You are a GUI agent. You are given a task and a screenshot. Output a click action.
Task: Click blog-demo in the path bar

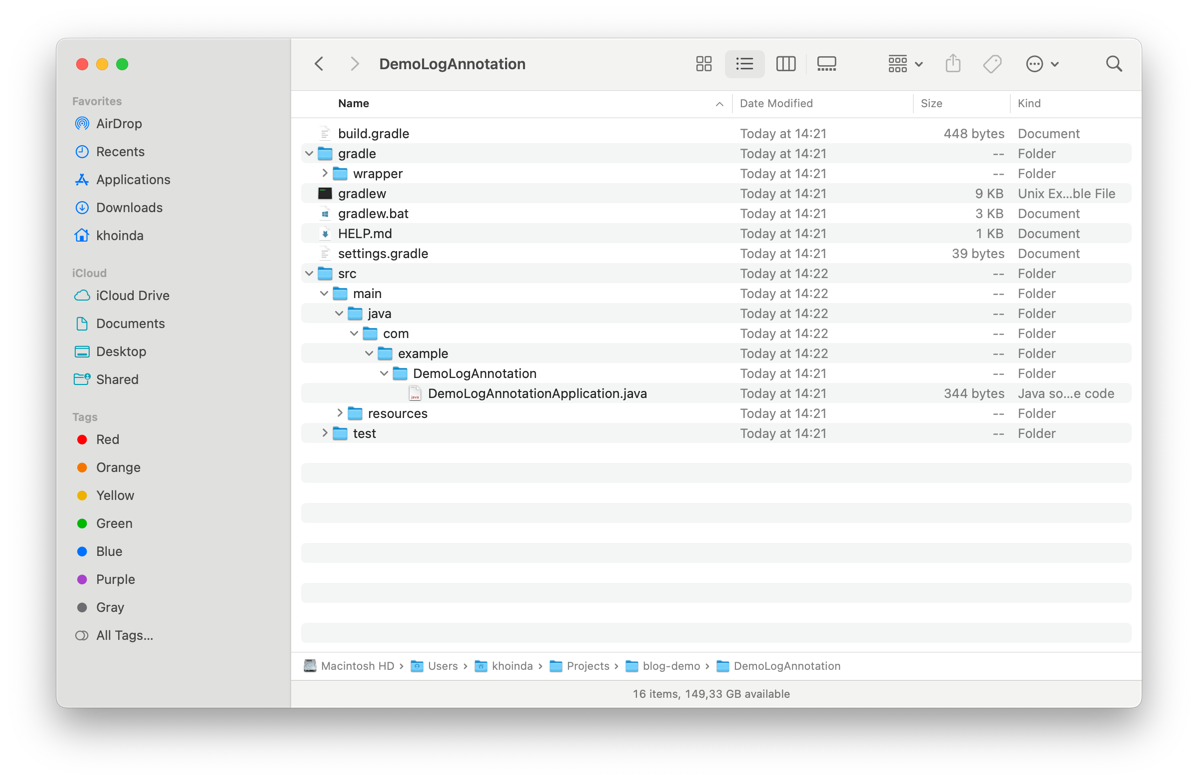pos(670,666)
